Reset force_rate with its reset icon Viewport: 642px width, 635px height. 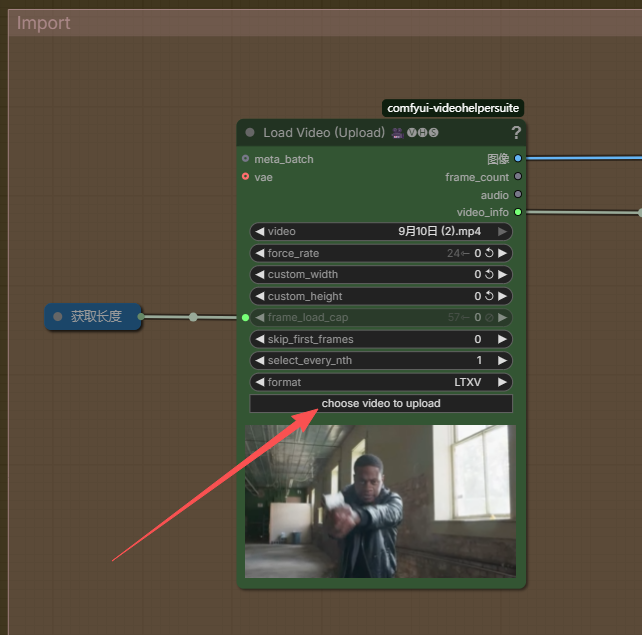tap(489, 253)
